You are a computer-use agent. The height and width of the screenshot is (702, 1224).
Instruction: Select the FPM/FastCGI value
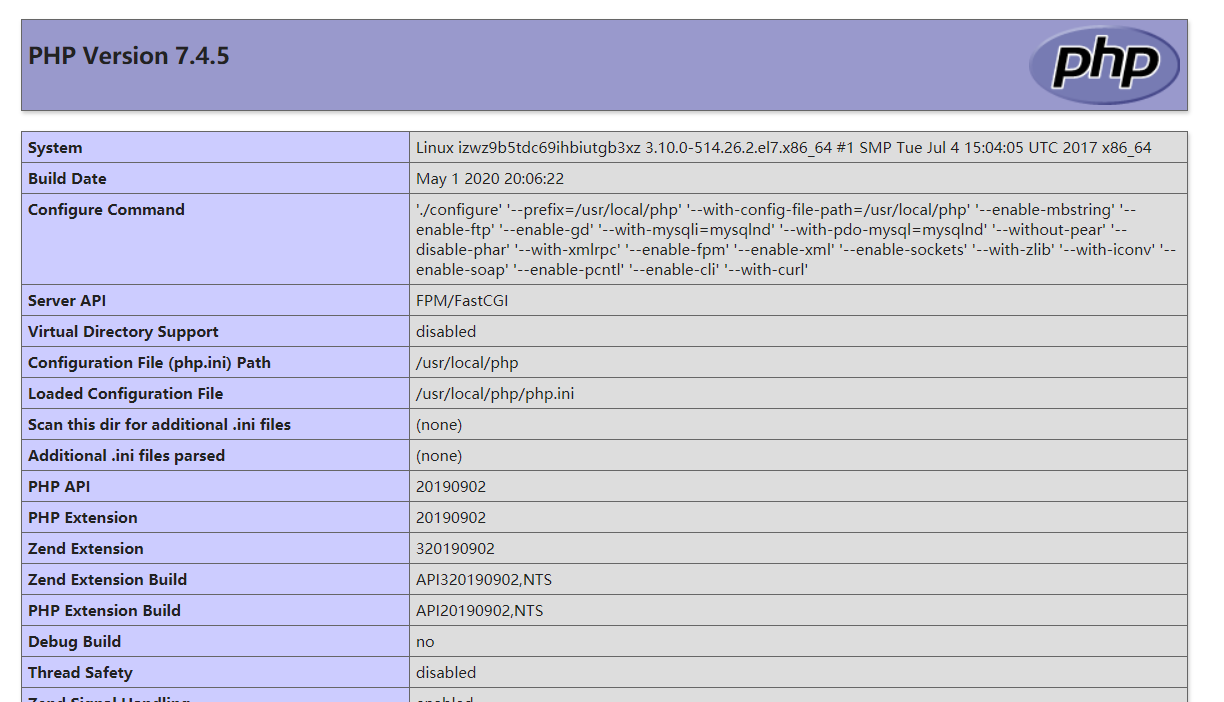[x=462, y=301]
